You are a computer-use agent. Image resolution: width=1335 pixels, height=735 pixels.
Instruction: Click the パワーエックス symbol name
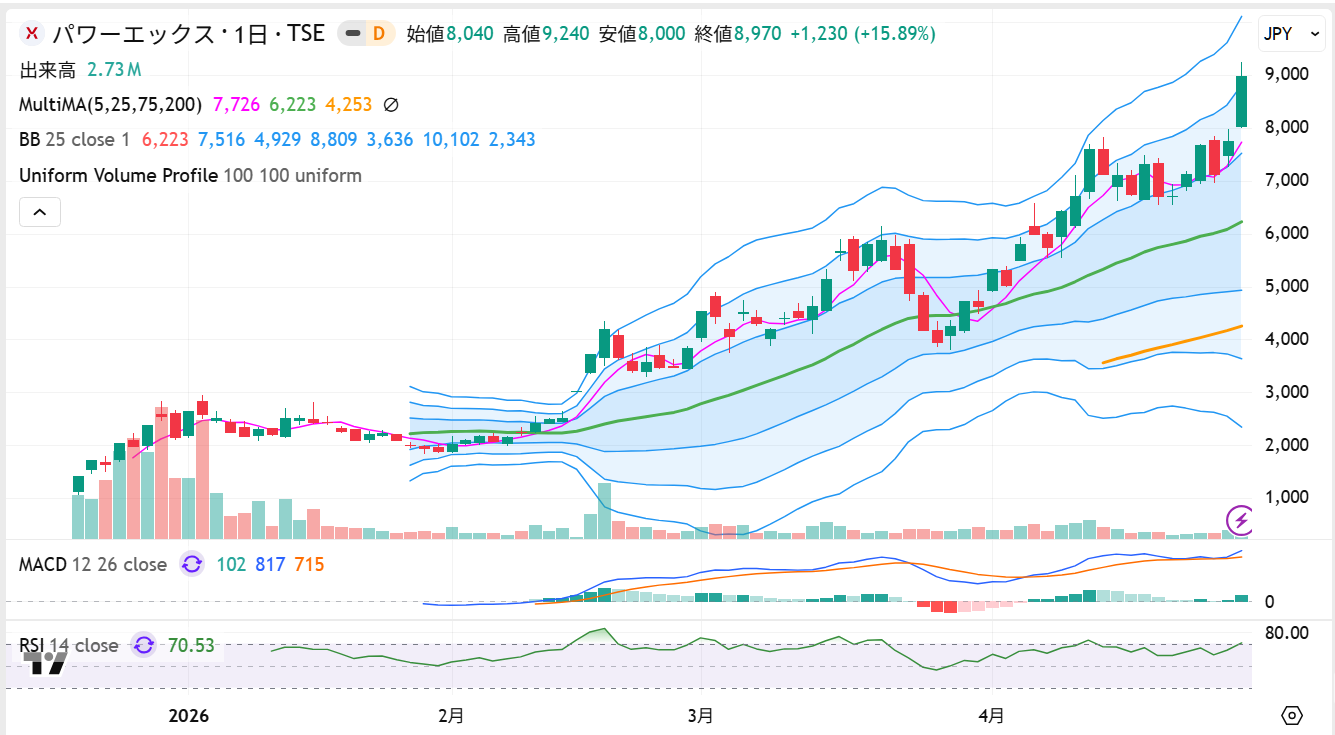(131, 34)
